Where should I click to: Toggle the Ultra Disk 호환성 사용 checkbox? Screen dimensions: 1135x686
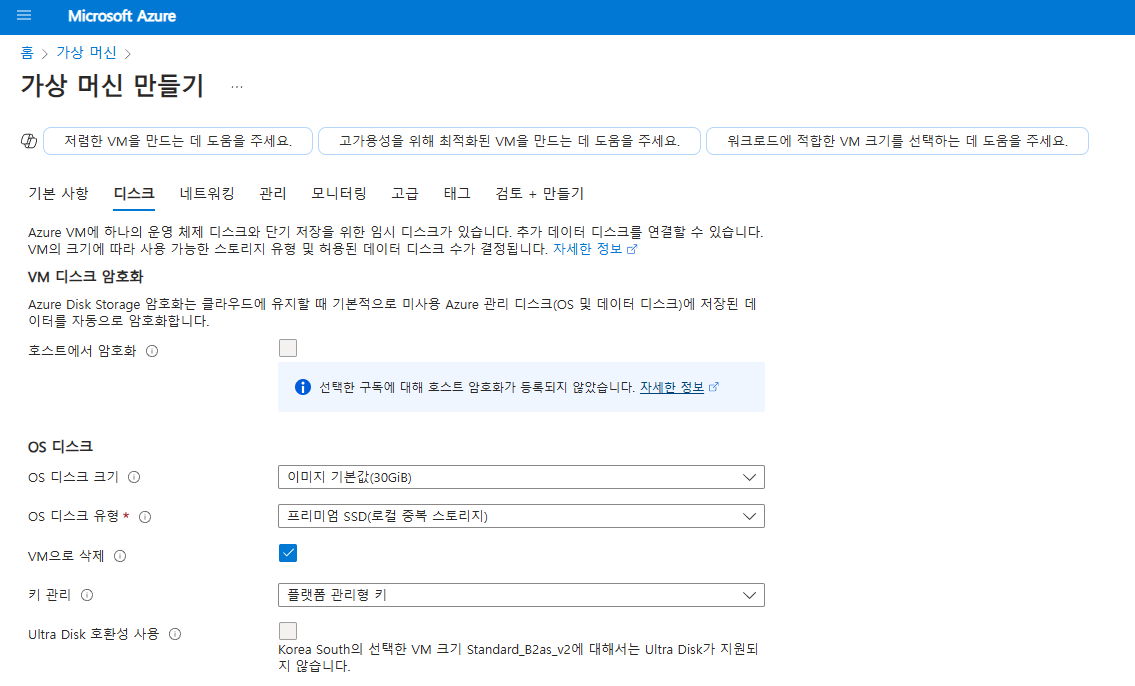pos(288,631)
